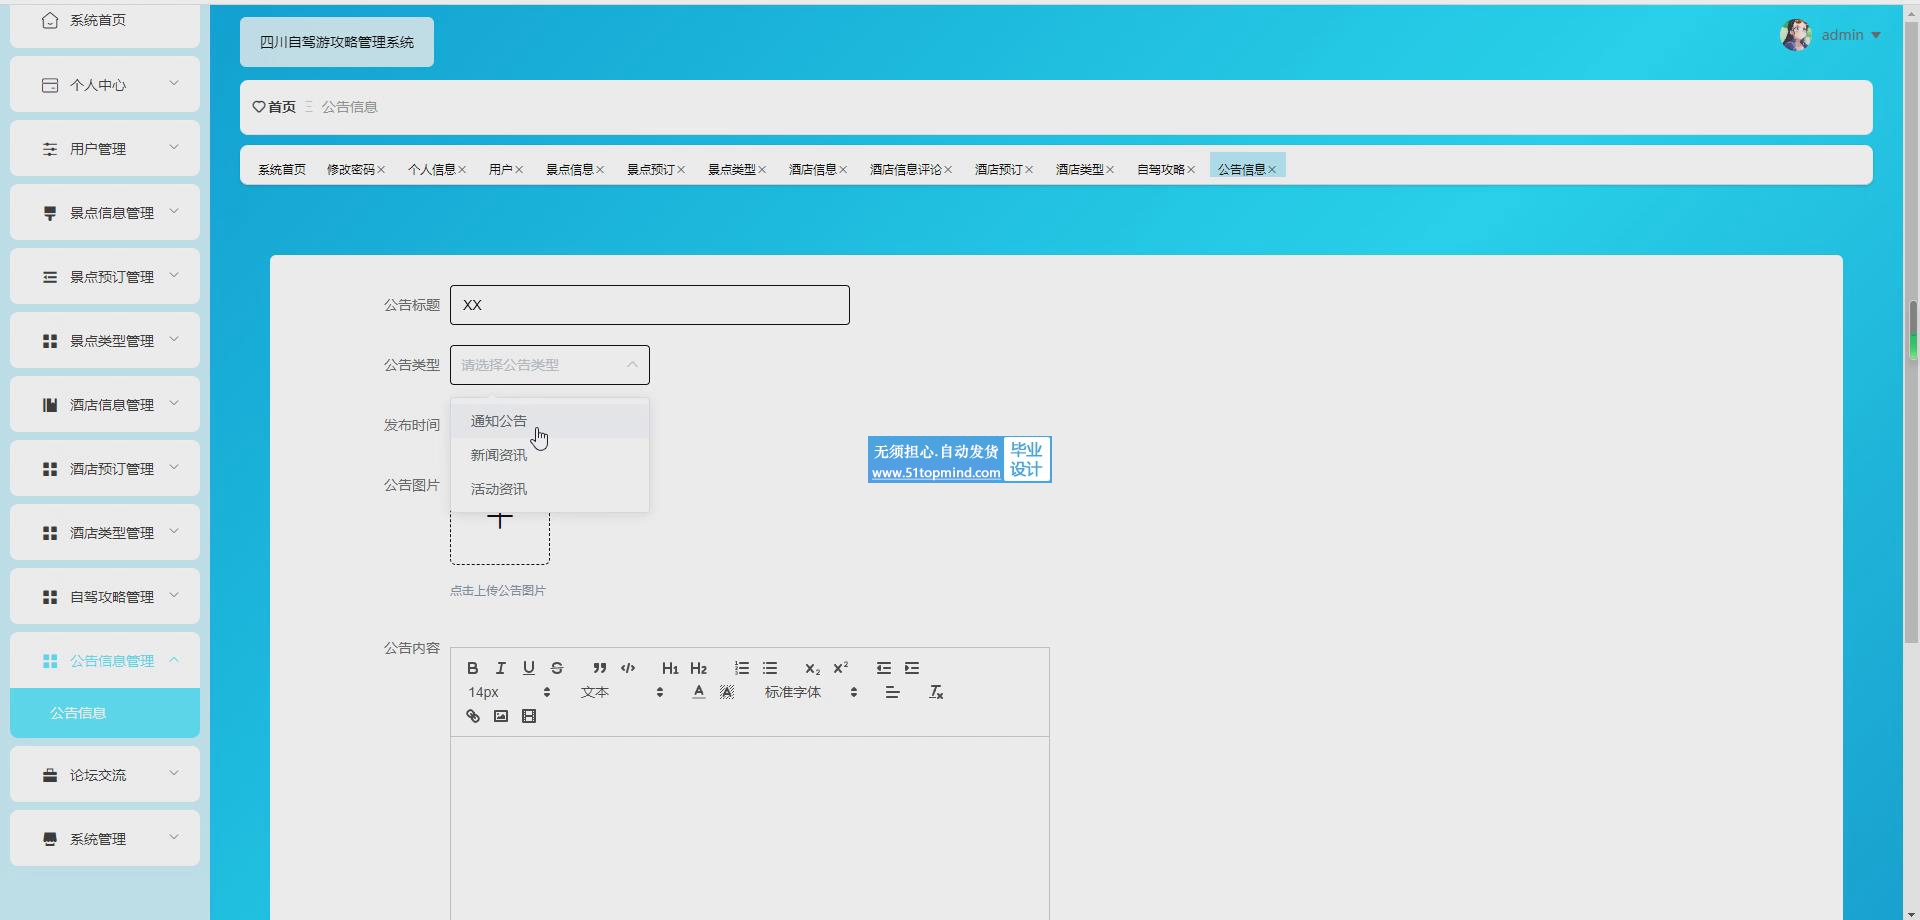
Task: Insert a hyperlink in editor
Action: pos(473,716)
